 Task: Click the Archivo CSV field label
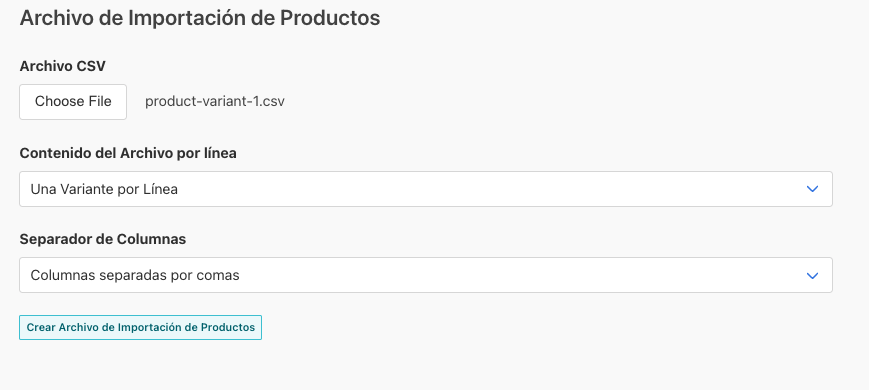[63, 66]
